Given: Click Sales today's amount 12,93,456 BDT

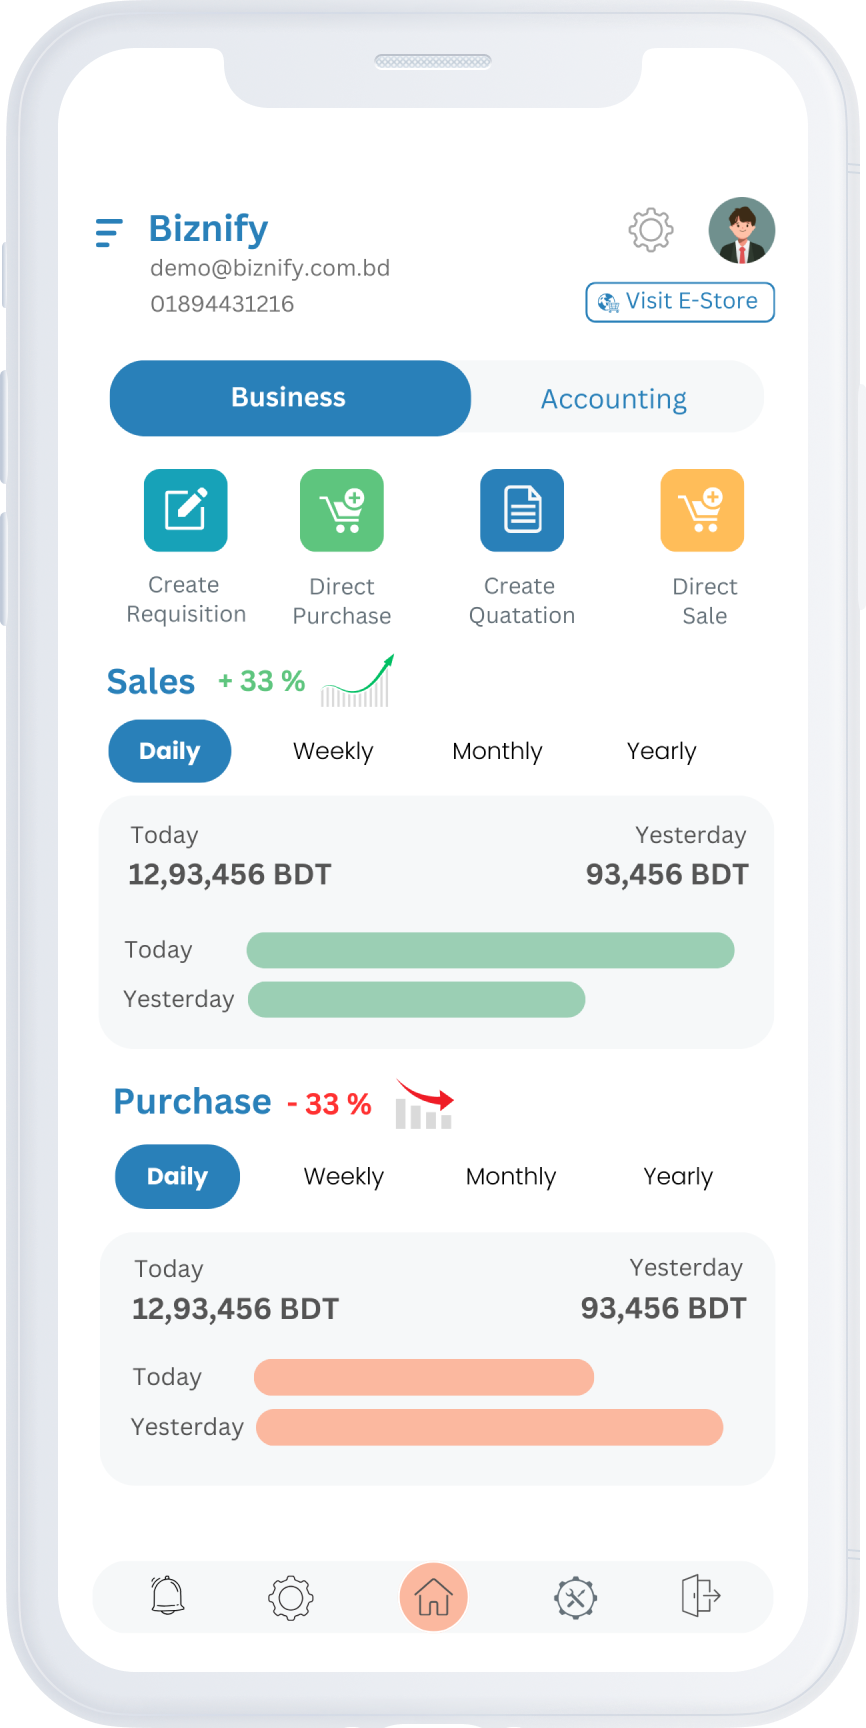Looking at the screenshot, I should coord(230,875).
